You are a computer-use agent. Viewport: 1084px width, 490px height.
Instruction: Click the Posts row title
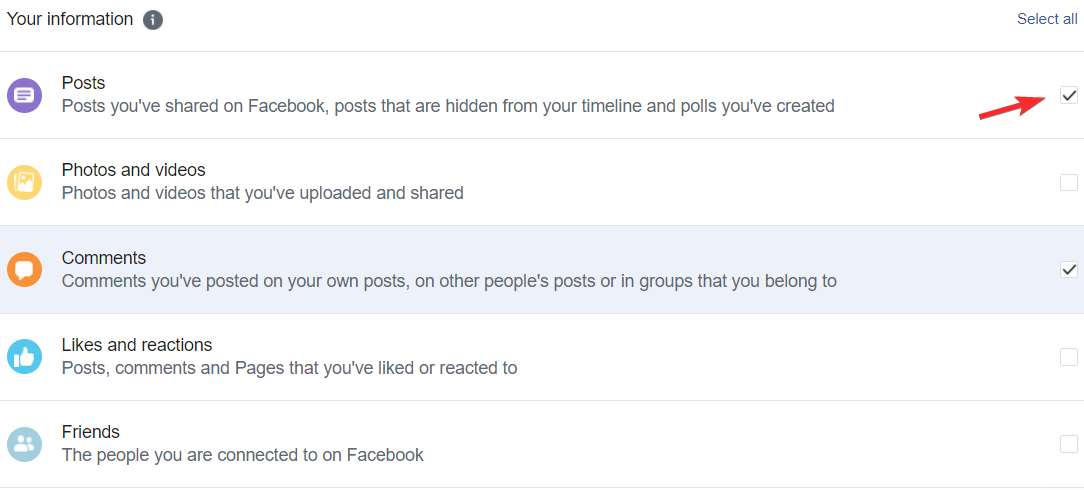point(83,83)
